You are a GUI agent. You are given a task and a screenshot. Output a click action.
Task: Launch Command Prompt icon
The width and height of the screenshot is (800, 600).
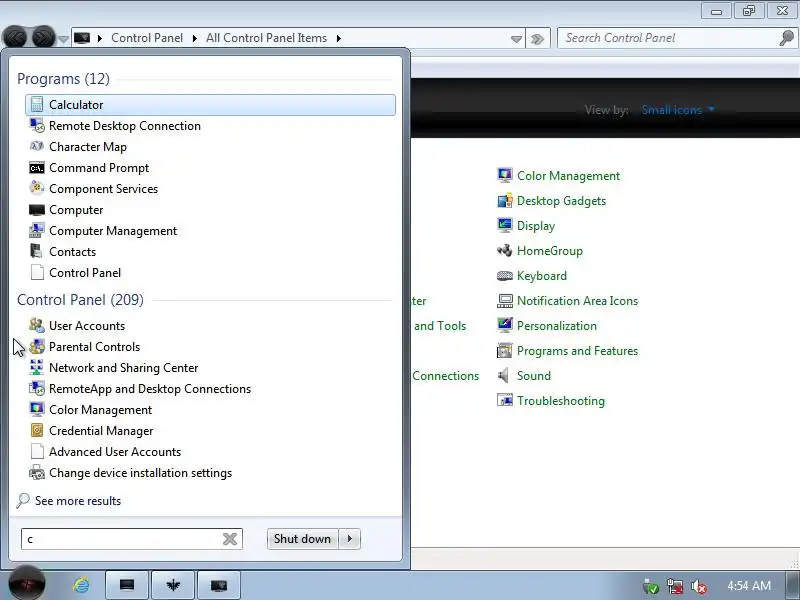click(x=37, y=168)
